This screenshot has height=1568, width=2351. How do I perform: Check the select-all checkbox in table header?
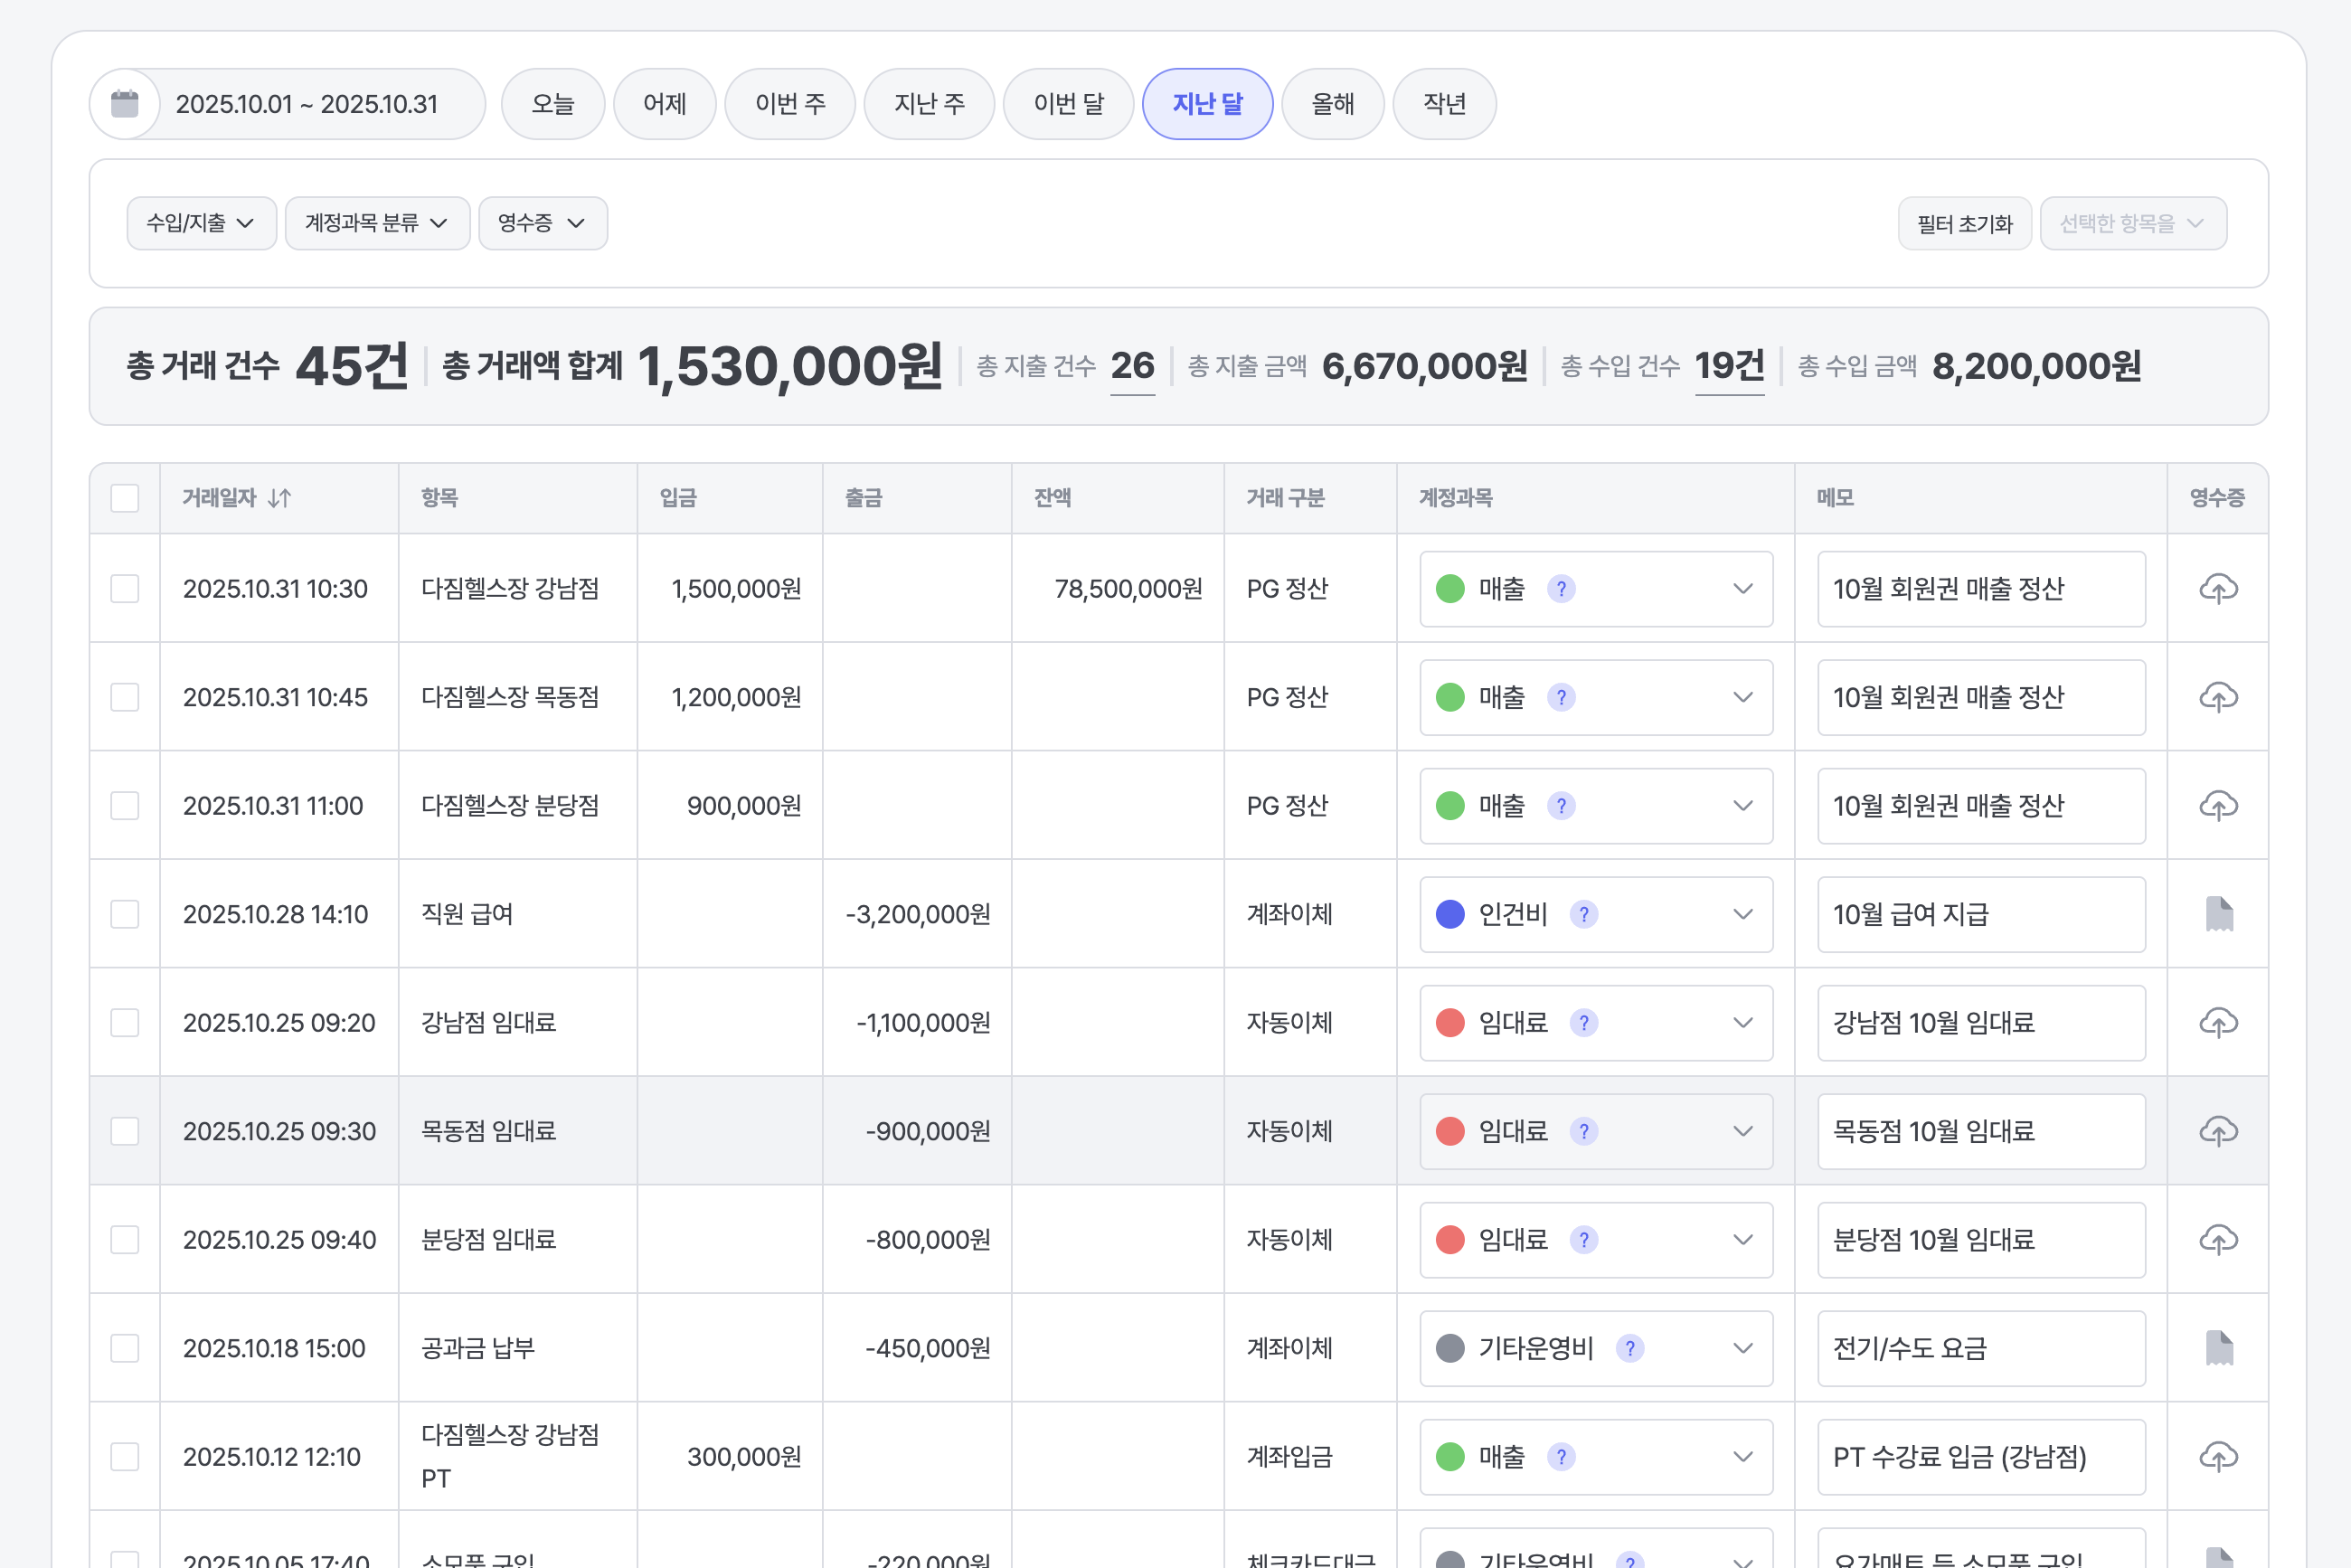coord(125,498)
